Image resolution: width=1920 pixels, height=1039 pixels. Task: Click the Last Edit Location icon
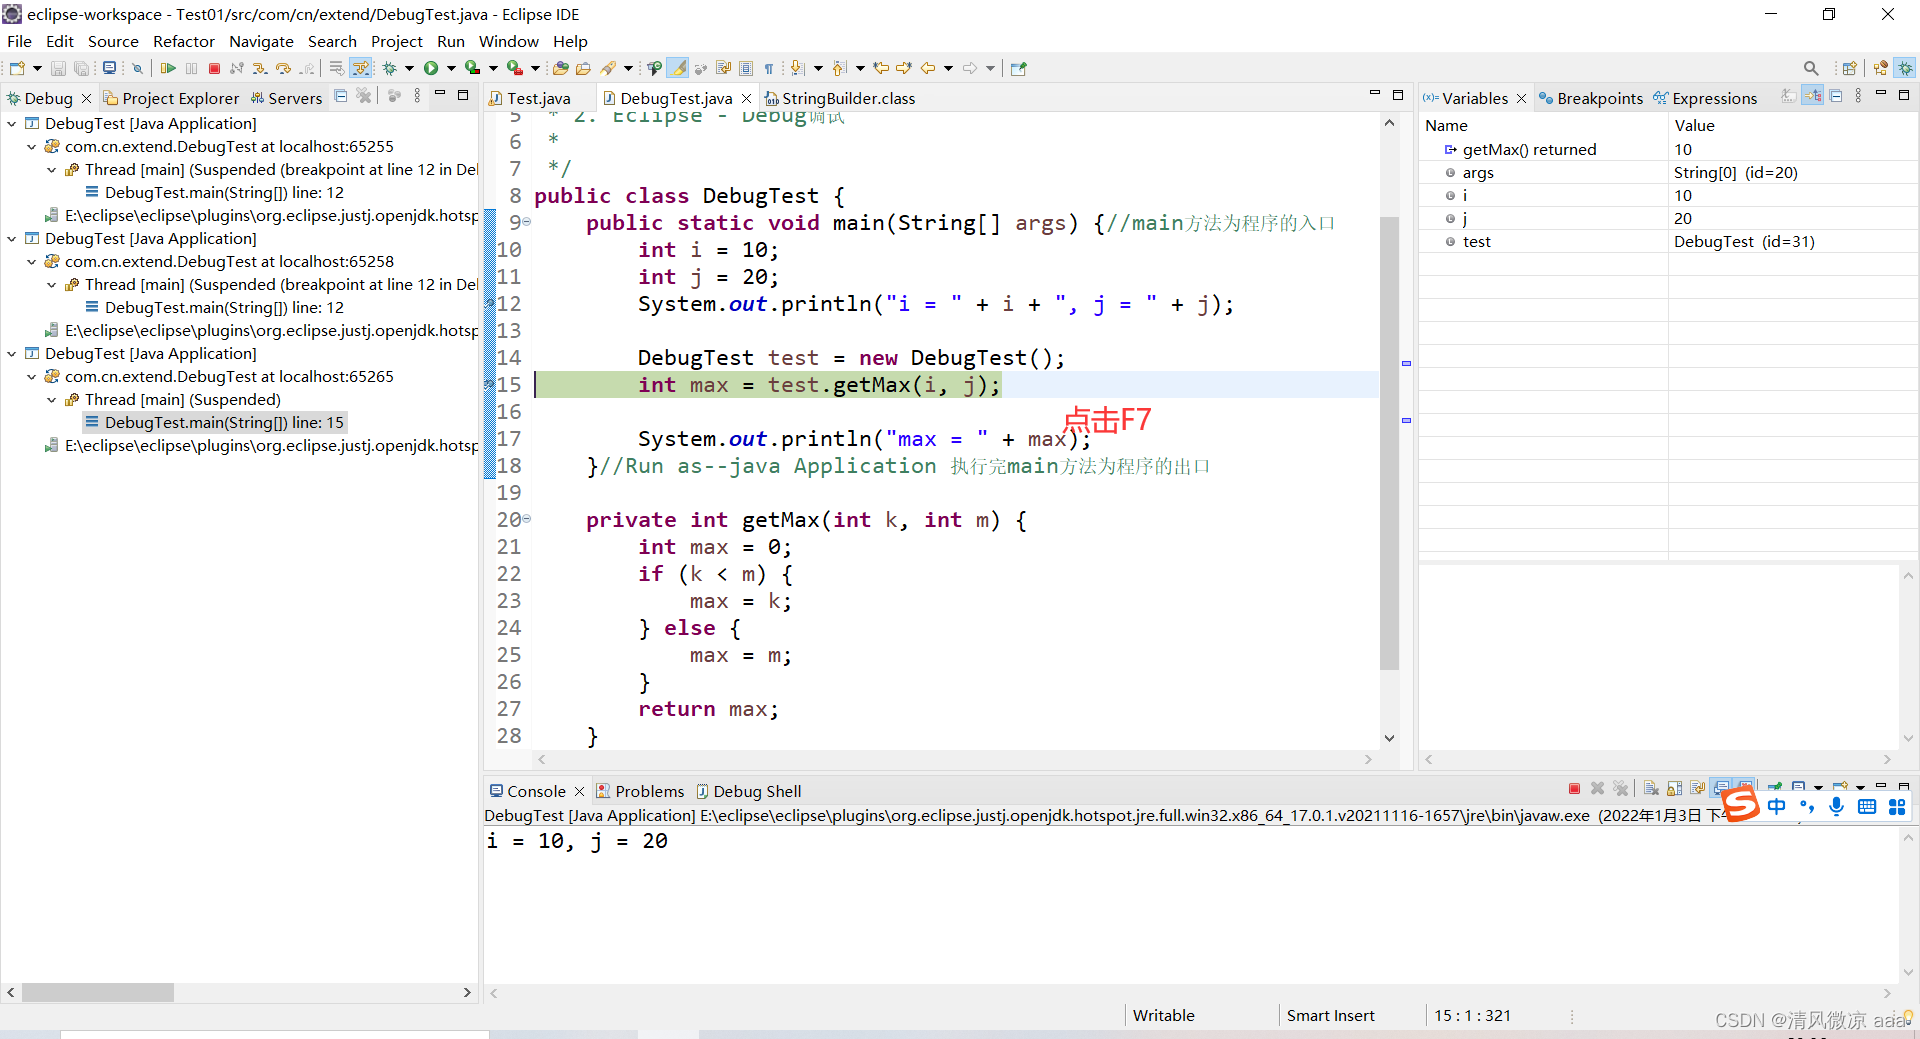click(881, 68)
